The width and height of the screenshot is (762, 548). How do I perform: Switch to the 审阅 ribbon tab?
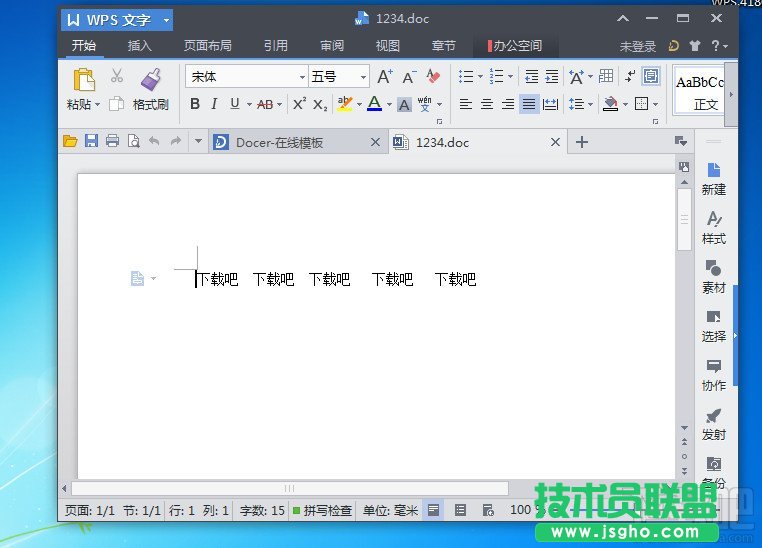[x=332, y=46]
